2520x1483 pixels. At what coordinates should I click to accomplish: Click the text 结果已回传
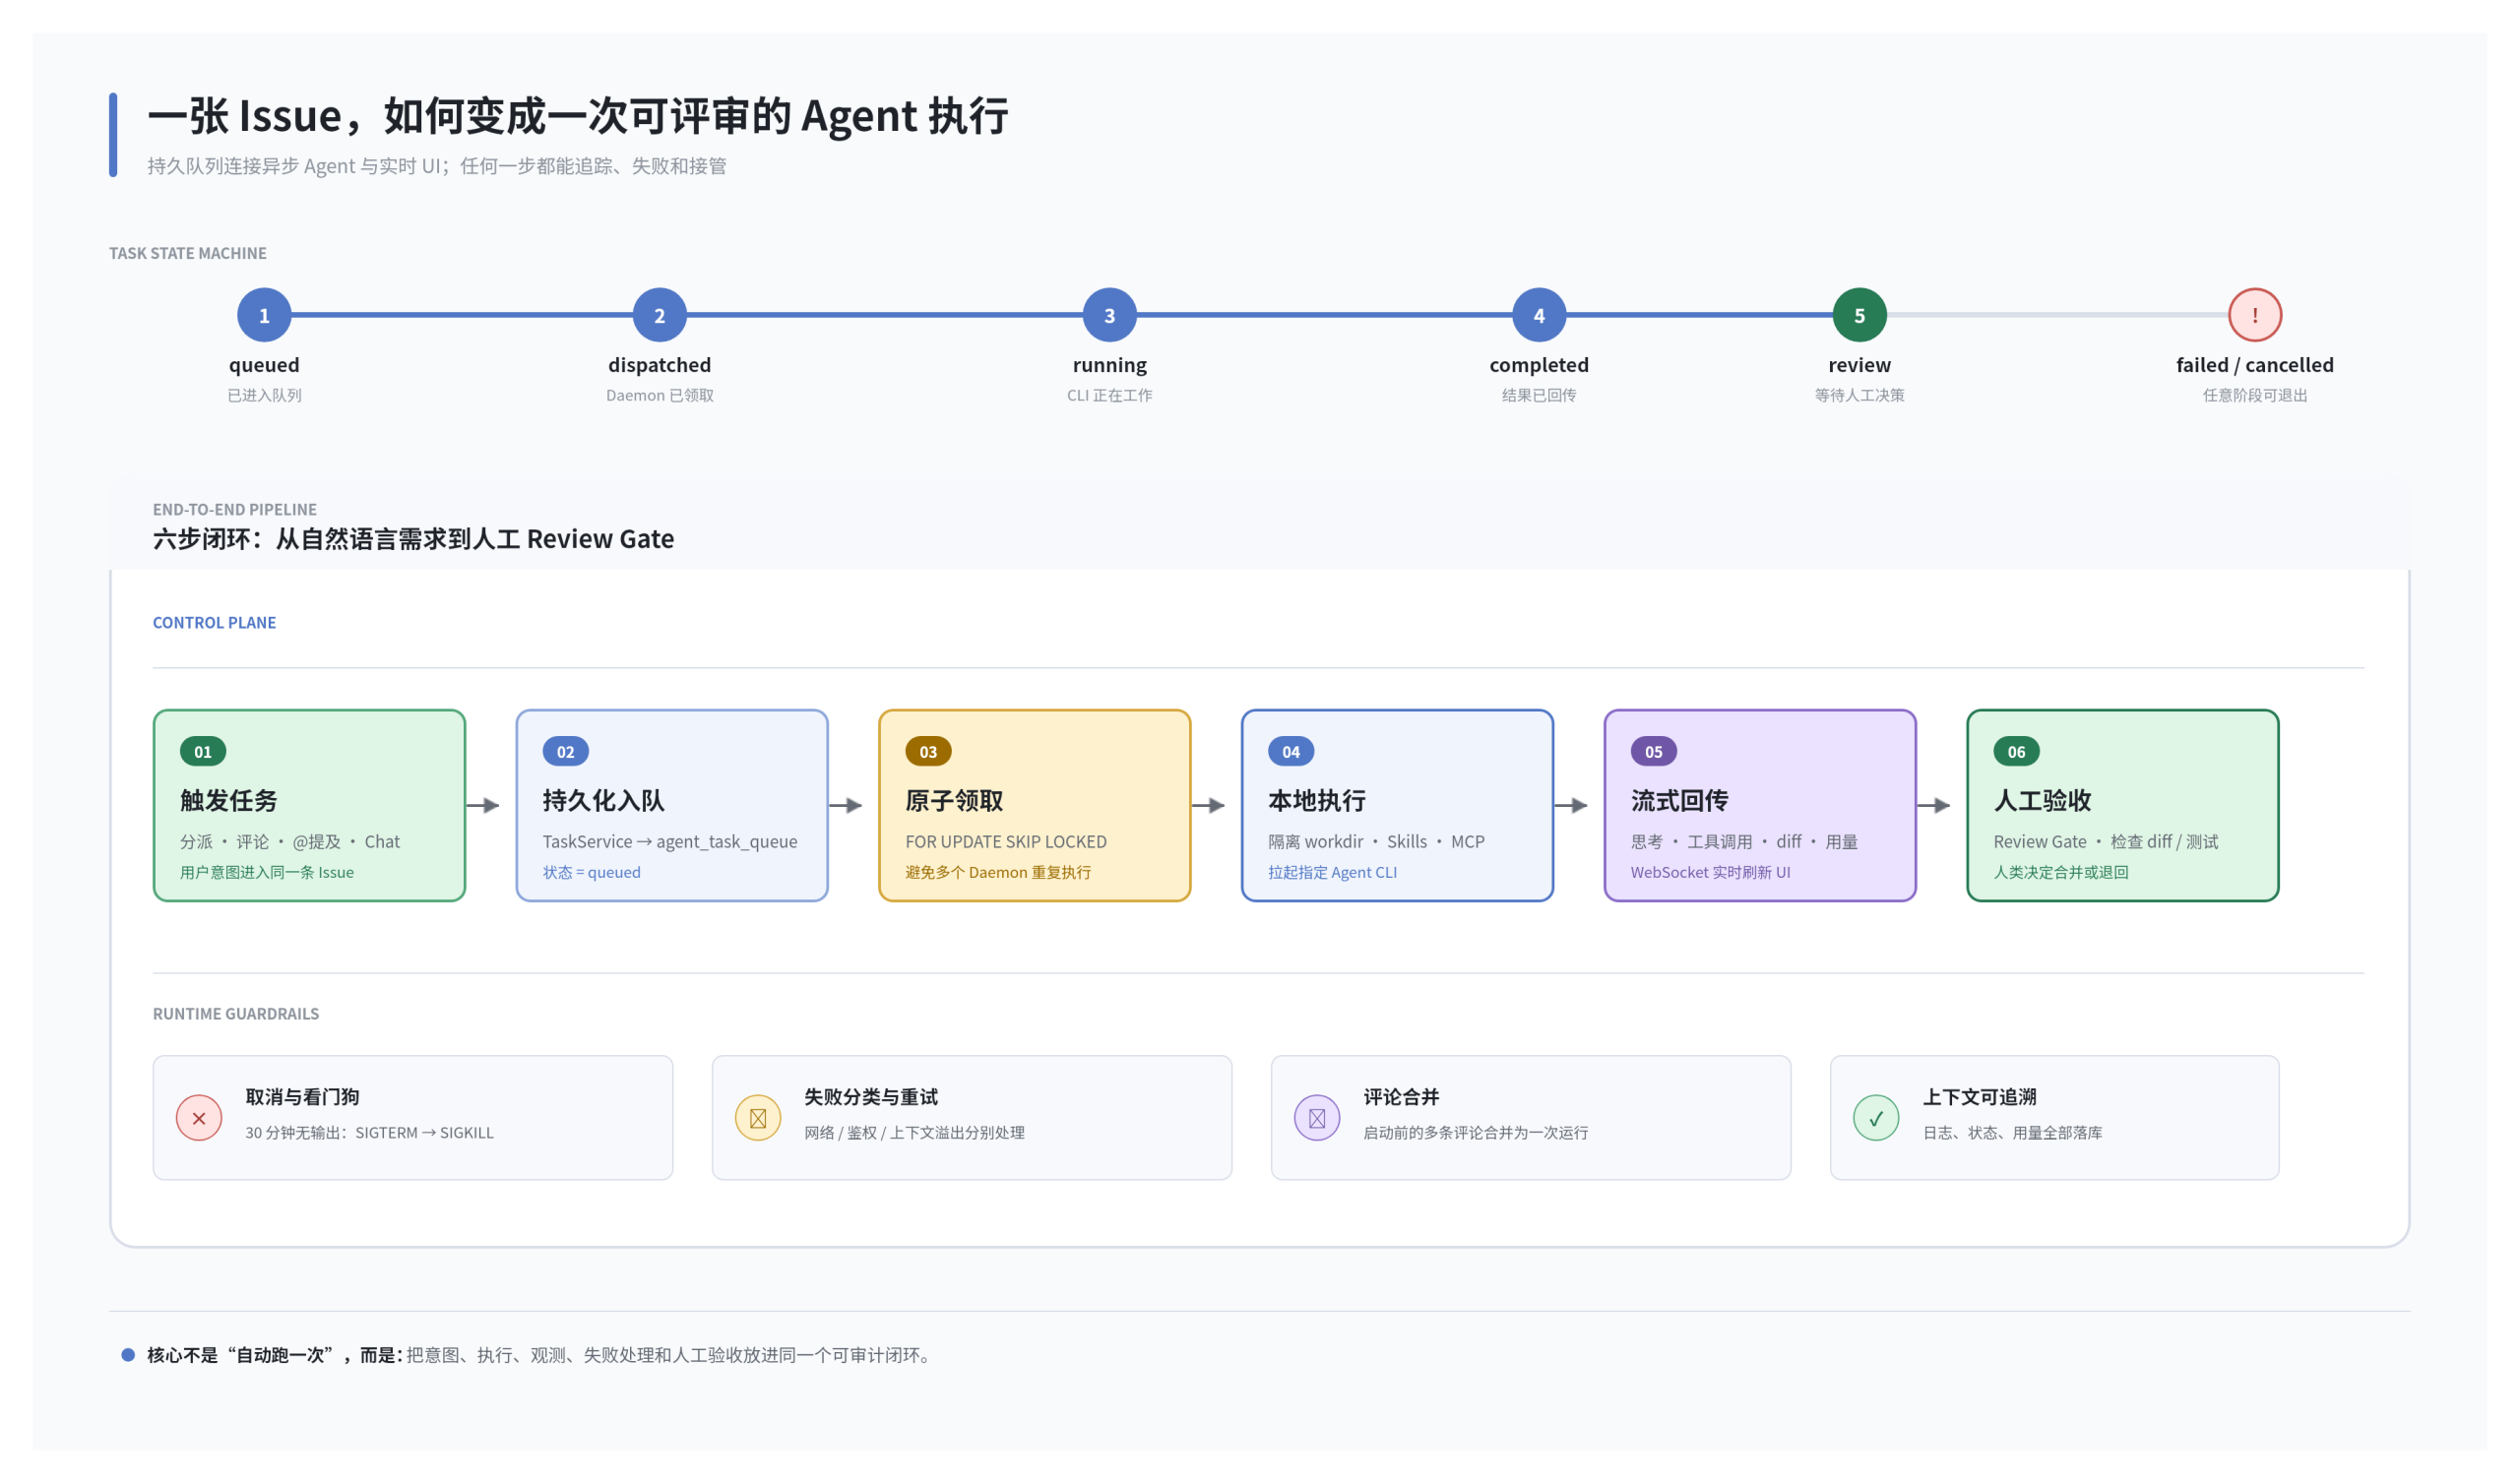click(x=1539, y=396)
